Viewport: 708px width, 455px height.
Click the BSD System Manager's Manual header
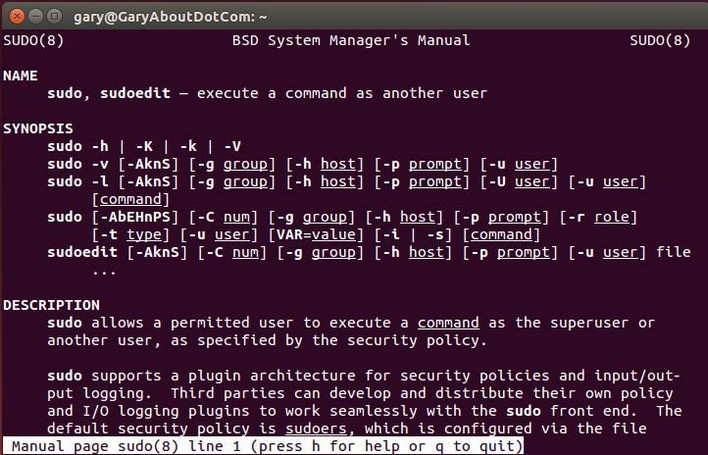pos(351,40)
